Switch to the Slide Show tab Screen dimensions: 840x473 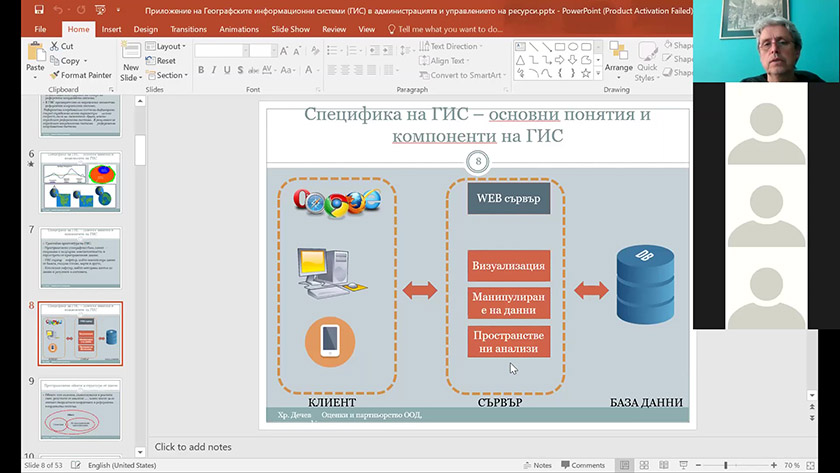pos(291,30)
